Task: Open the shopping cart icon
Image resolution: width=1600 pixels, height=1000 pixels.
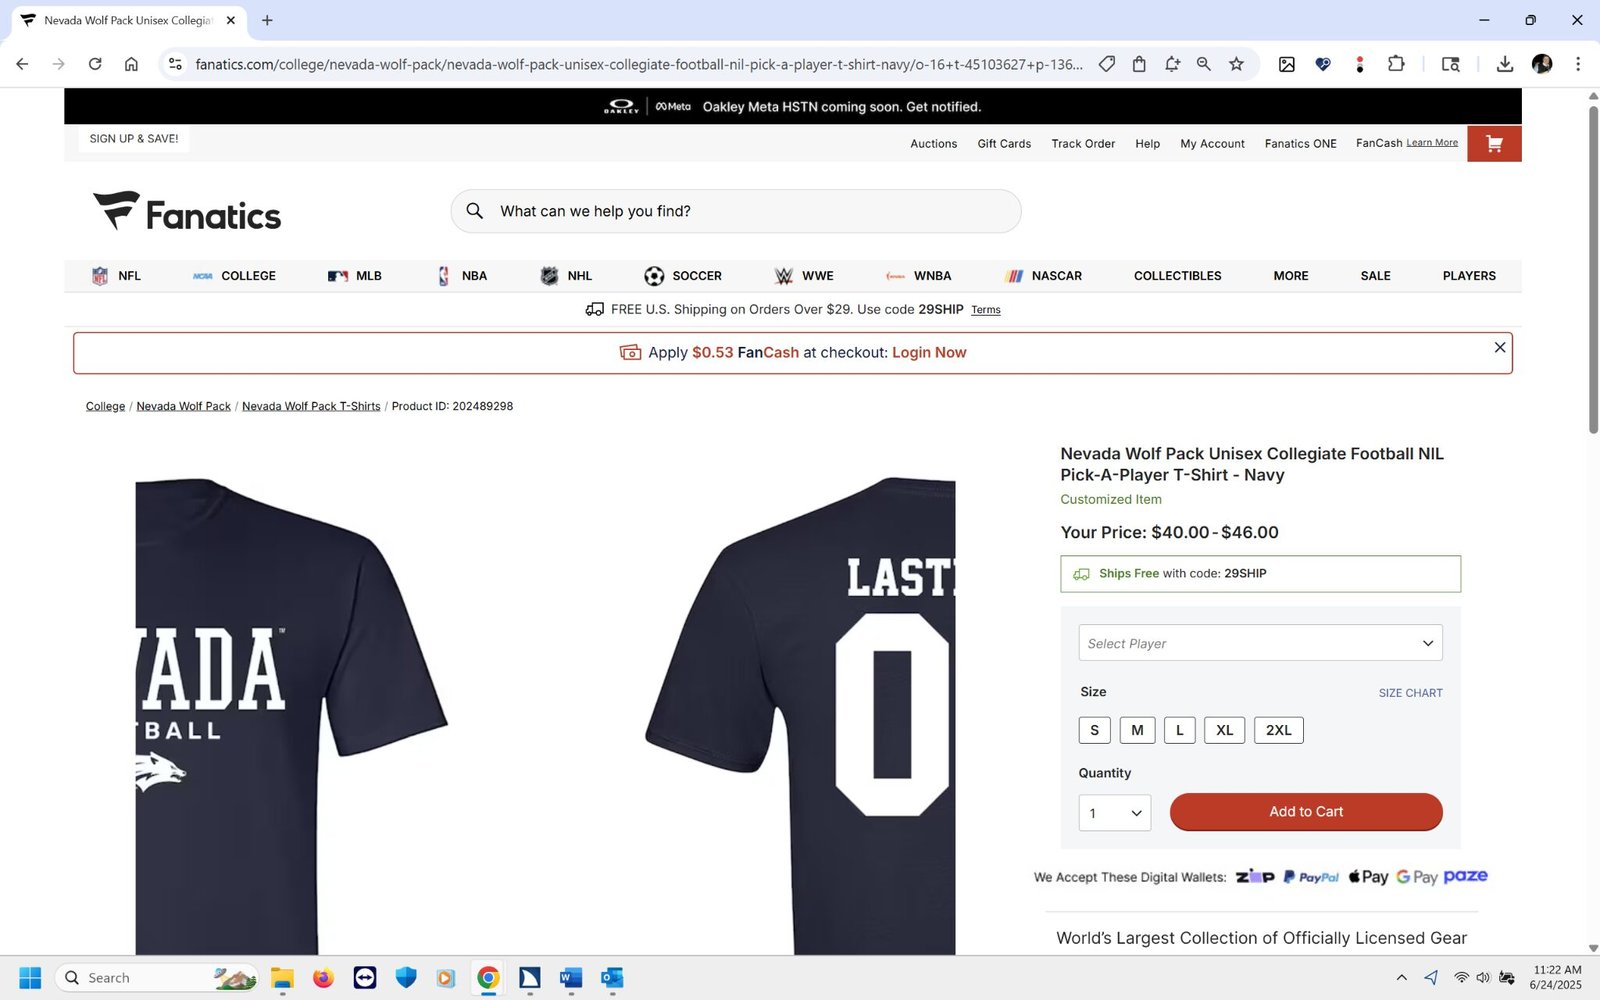Action: pyautogui.click(x=1494, y=144)
